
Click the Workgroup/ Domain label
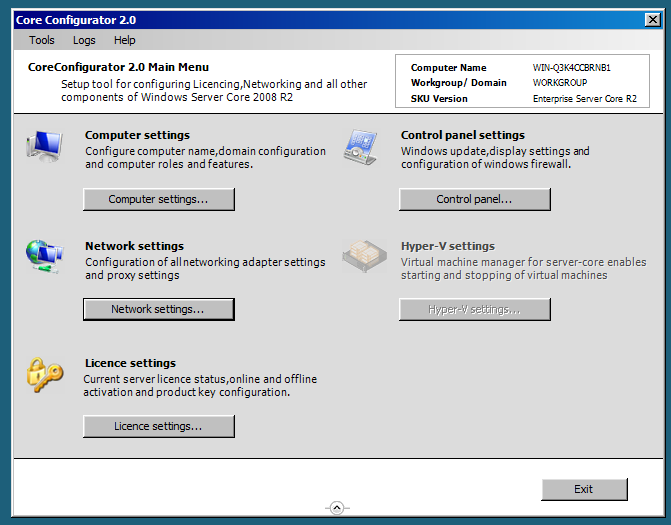[458, 83]
